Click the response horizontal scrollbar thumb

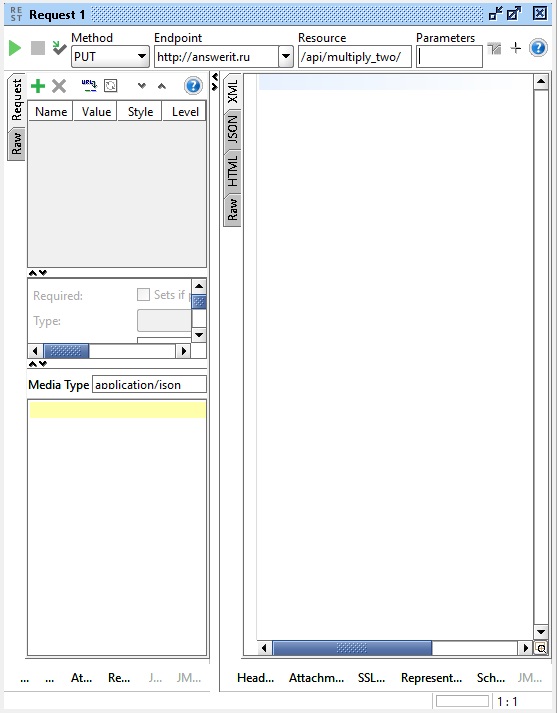(x=352, y=648)
